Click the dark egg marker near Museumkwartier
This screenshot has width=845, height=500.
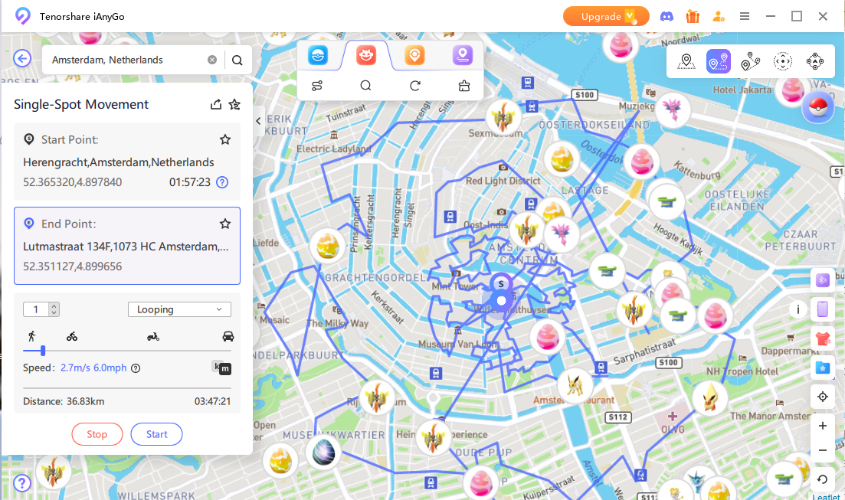[324, 453]
